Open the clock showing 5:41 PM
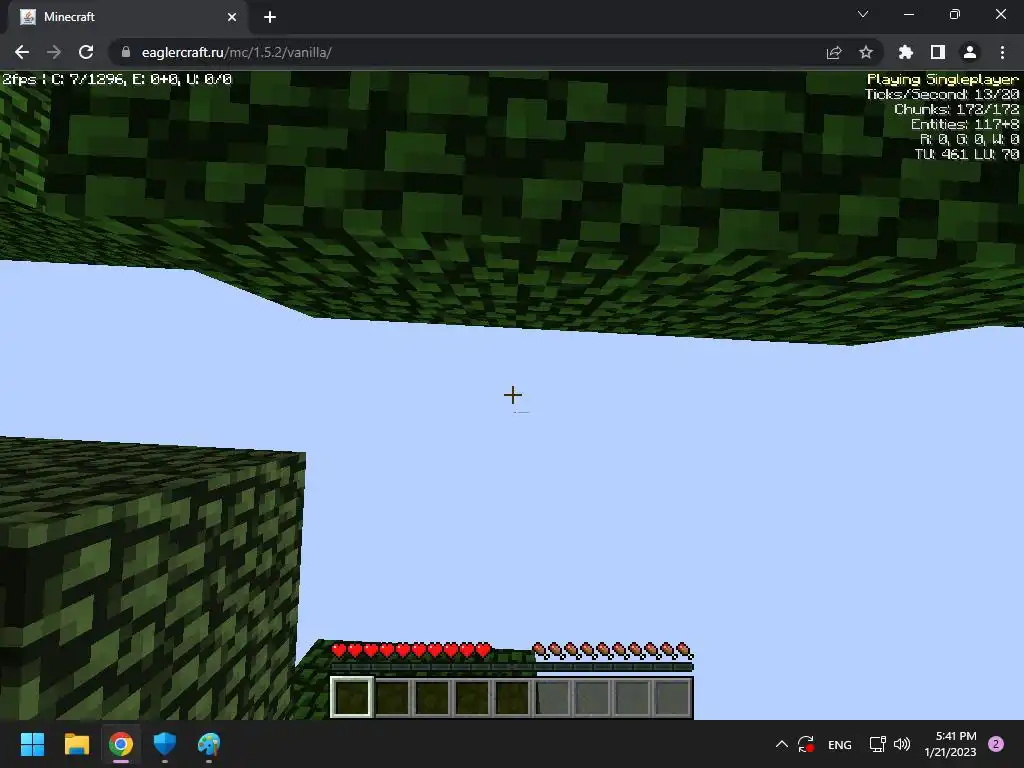The height and width of the screenshot is (768, 1024). coord(950,744)
